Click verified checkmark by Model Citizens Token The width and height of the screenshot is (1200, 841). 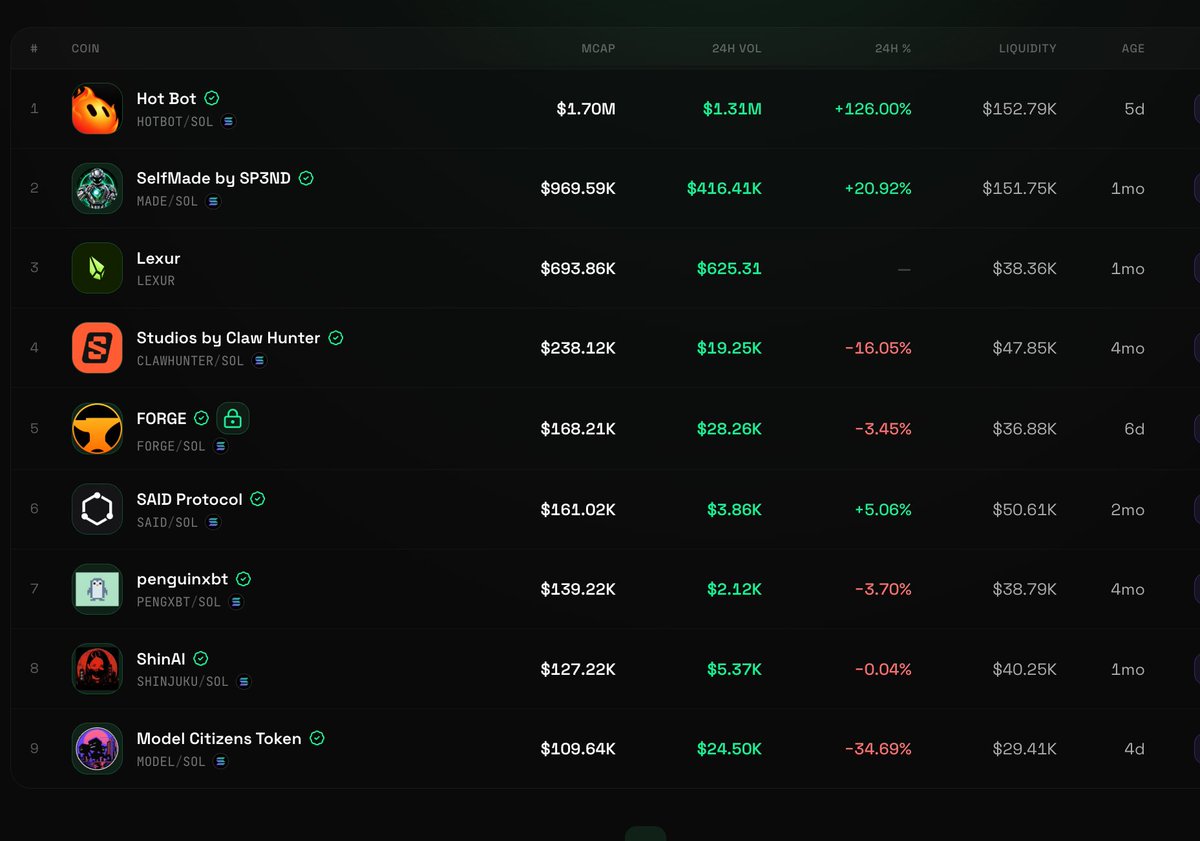point(317,738)
